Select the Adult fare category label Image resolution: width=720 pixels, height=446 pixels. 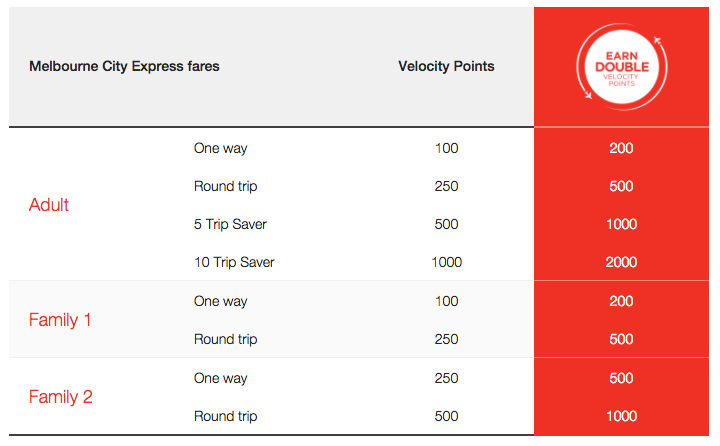(49, 205)
